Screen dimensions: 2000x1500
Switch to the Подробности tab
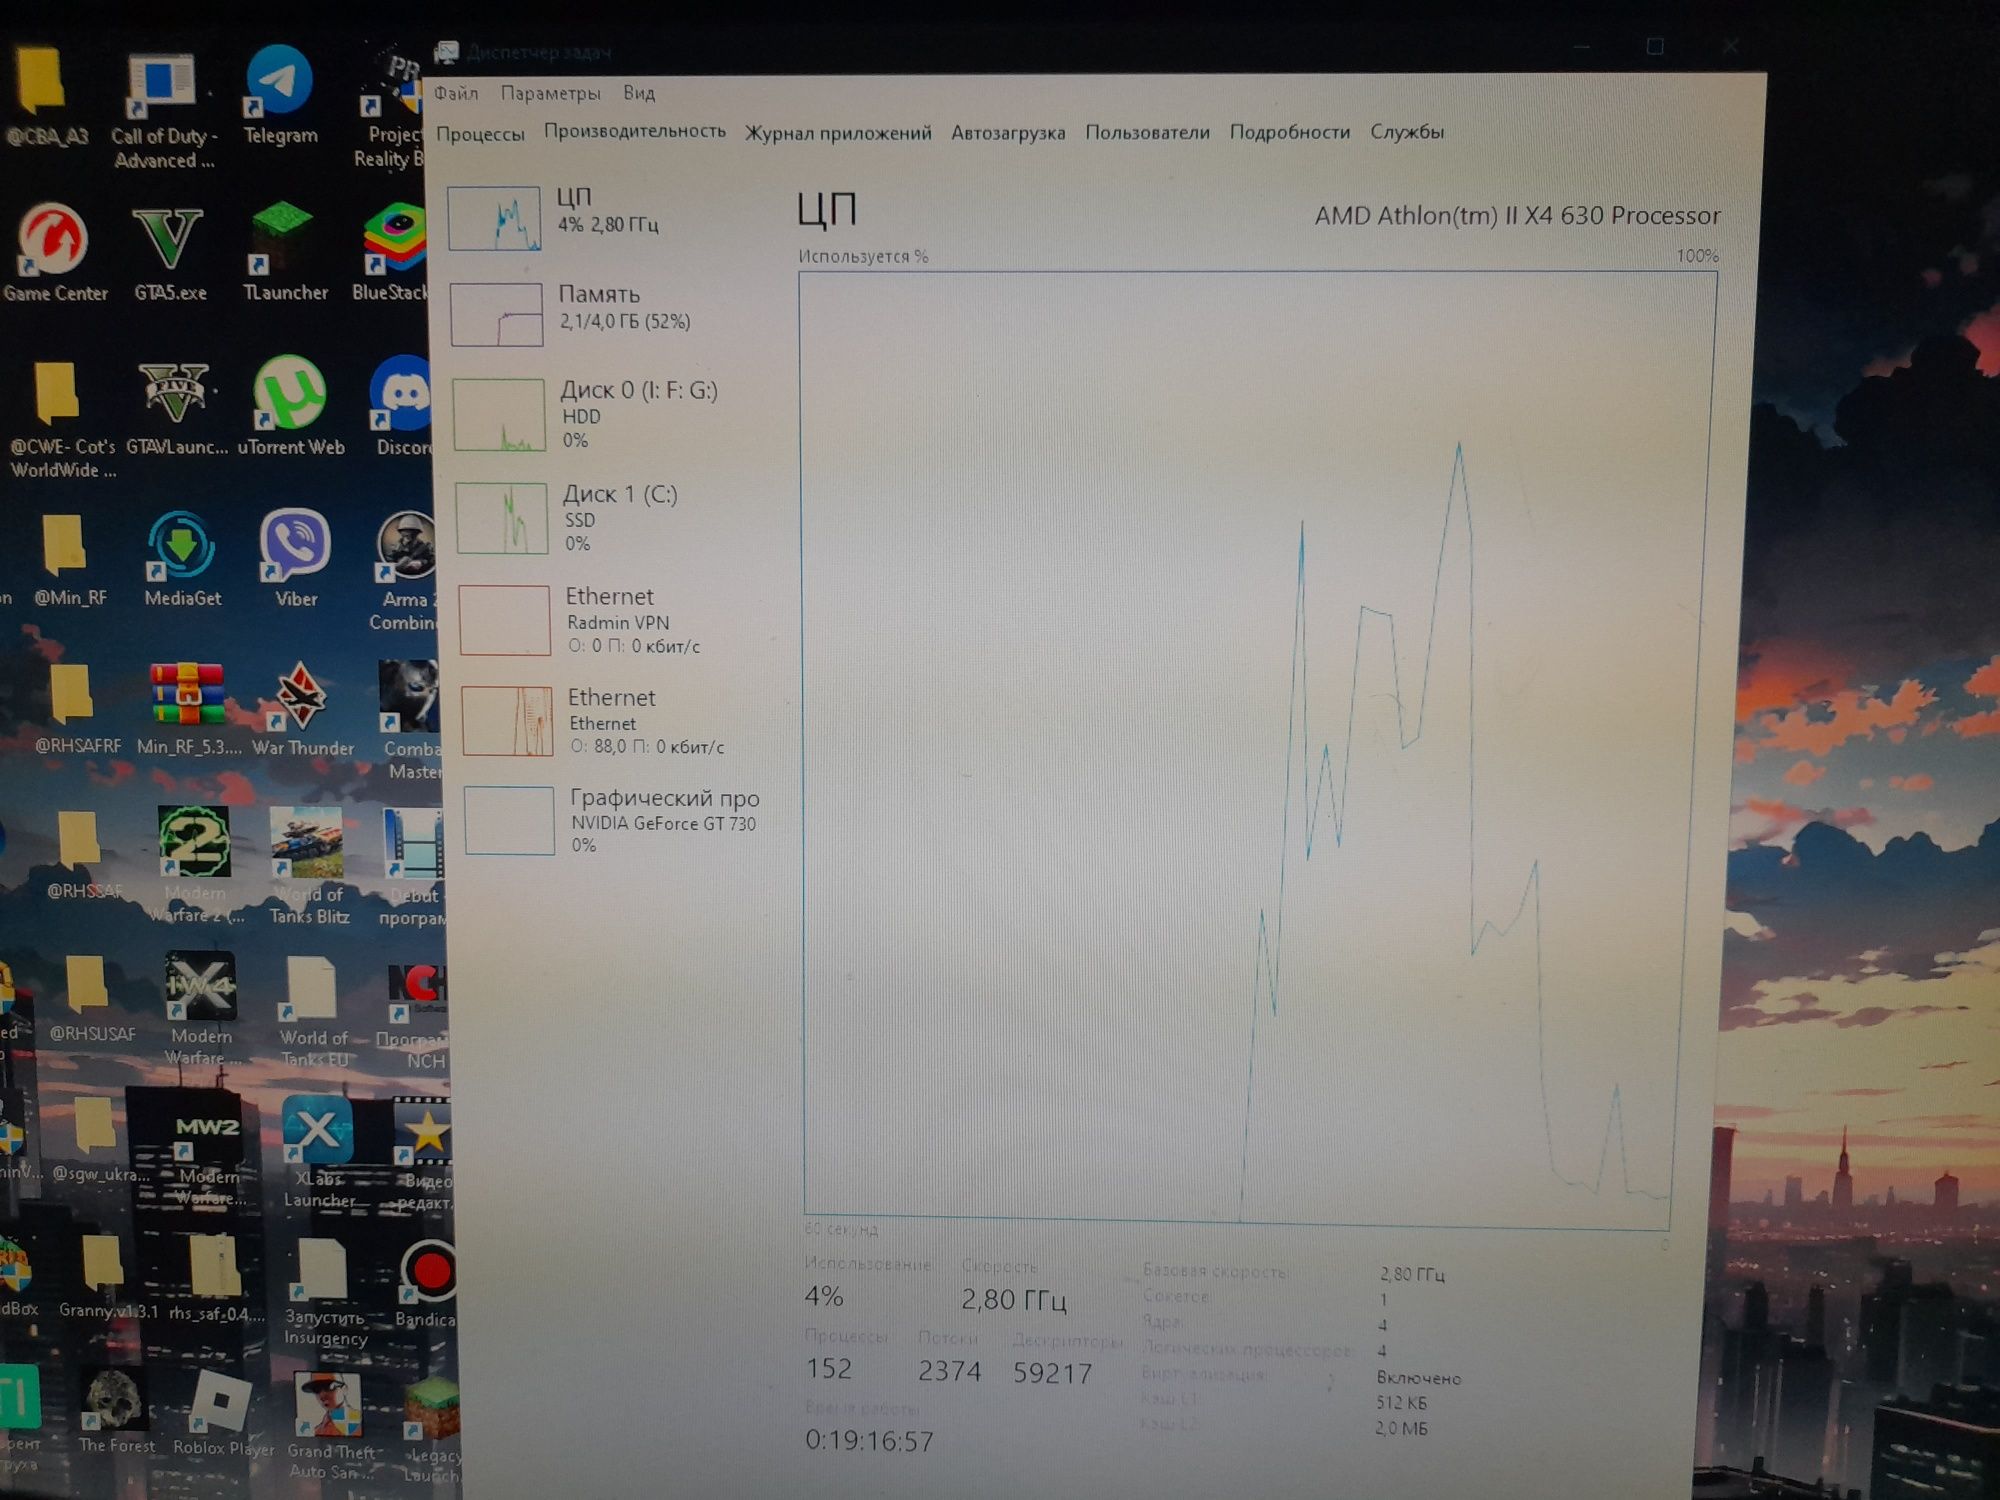pyautogui.click(x=1290, y=132)
